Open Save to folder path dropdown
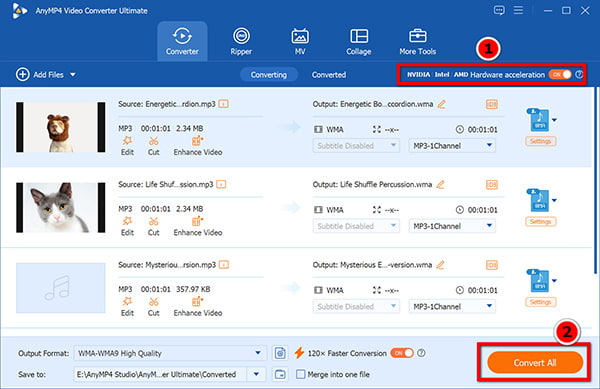The image size is (600, 389). tap(256, 374)
